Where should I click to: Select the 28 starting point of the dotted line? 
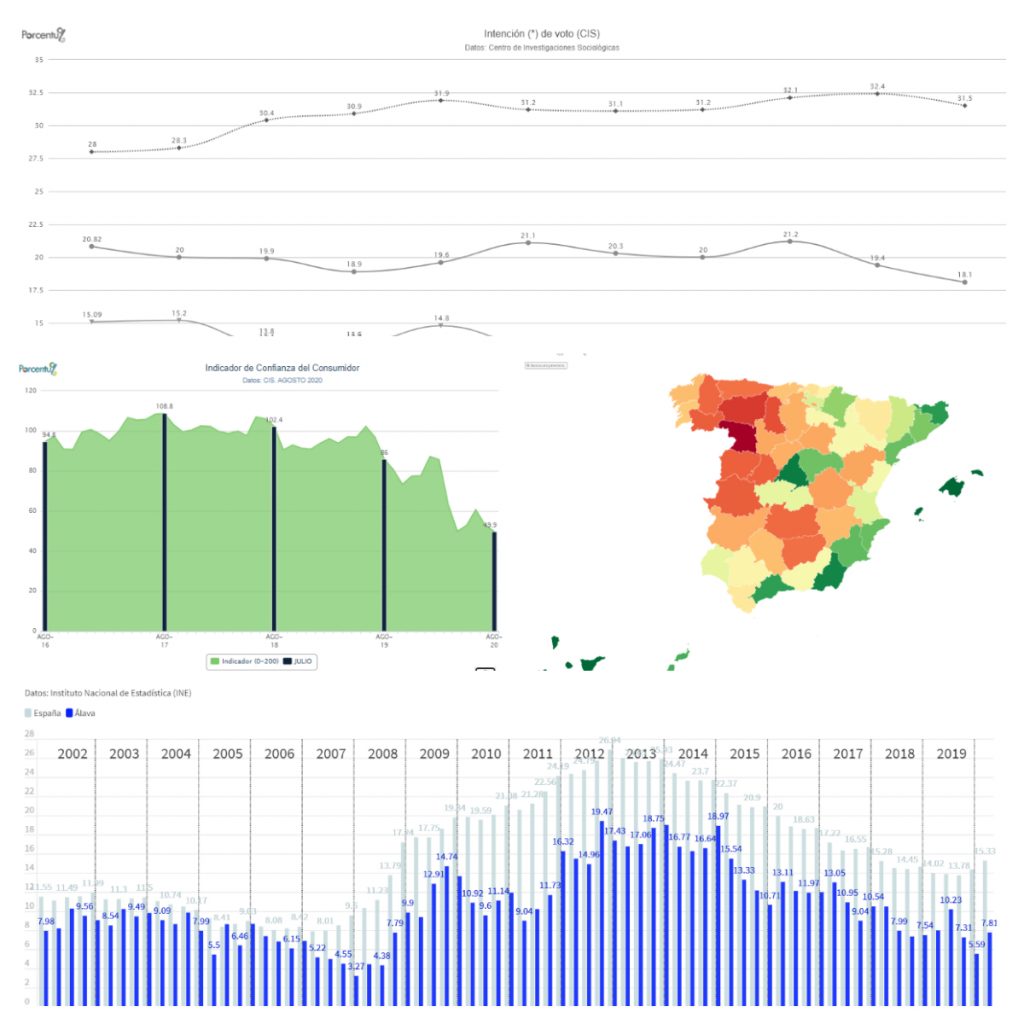[x=92, y=152]
